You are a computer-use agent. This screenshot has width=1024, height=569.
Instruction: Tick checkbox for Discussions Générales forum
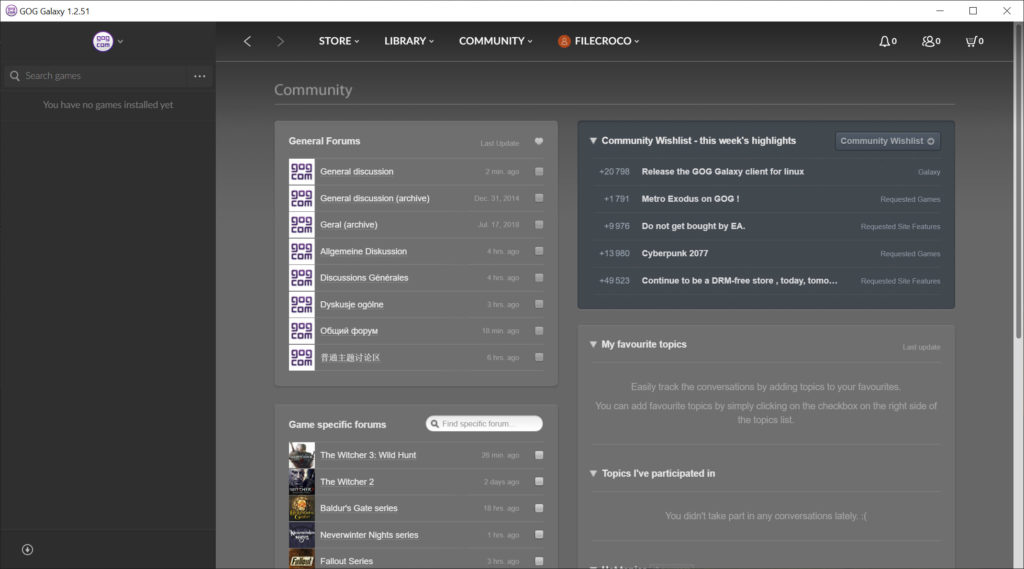pyautogui.click(x=539, y=278)
